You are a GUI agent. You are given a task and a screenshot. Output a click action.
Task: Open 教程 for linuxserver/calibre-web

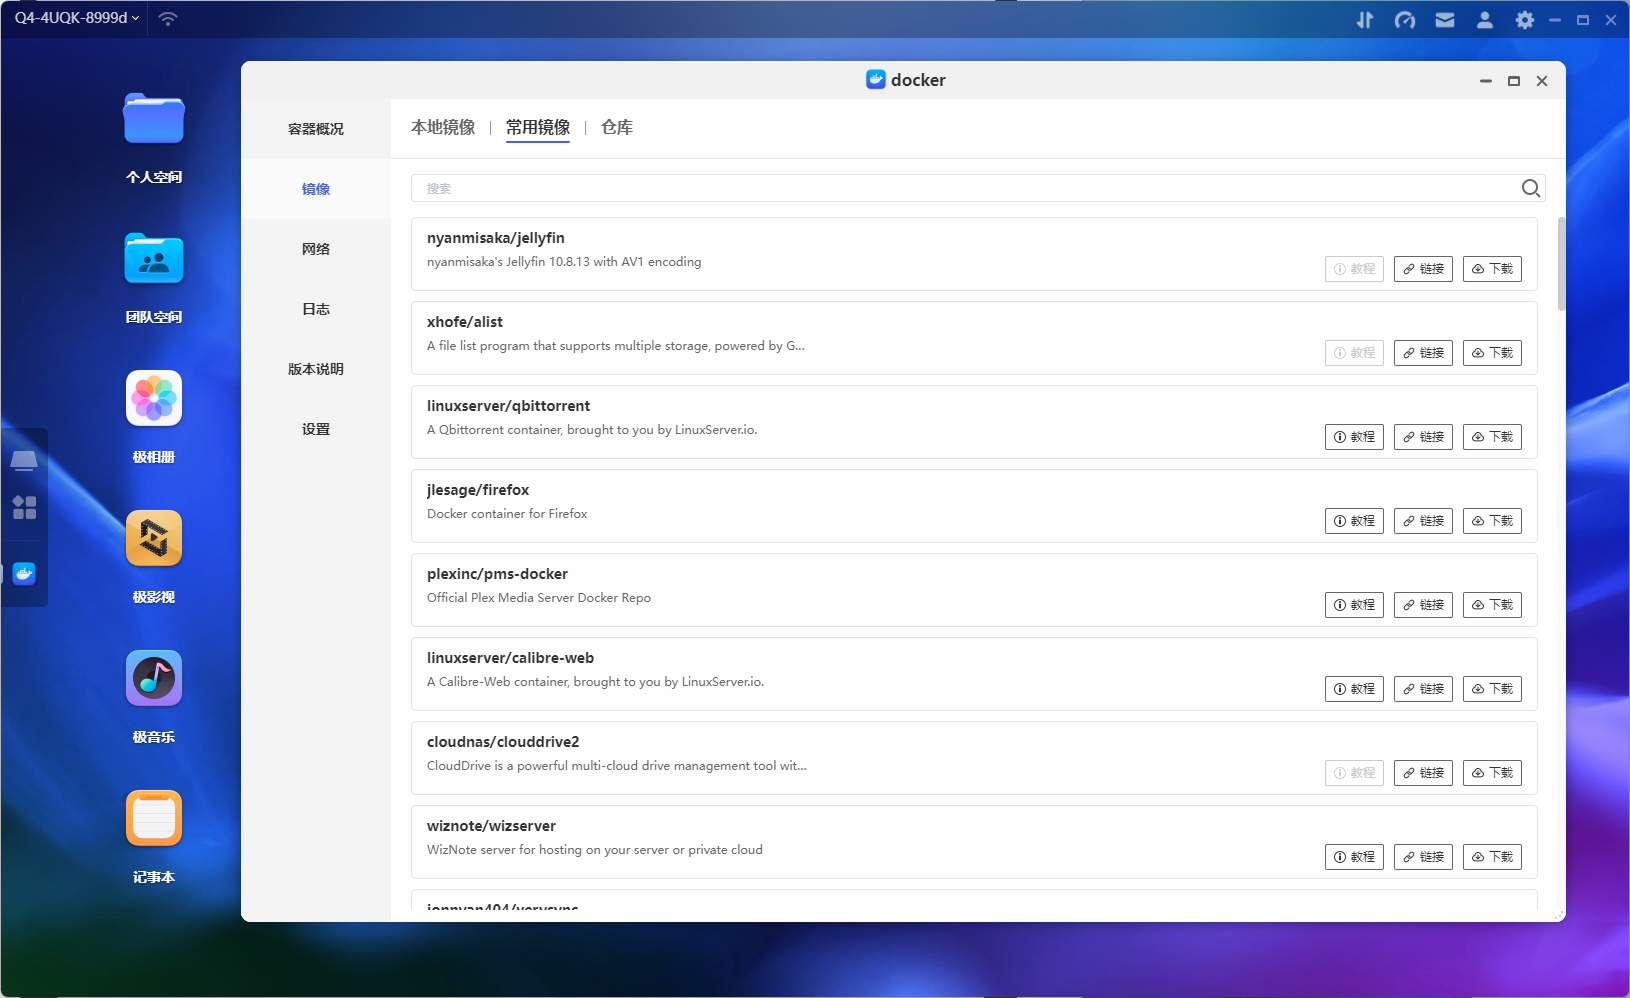click(x=1354, y=689)
